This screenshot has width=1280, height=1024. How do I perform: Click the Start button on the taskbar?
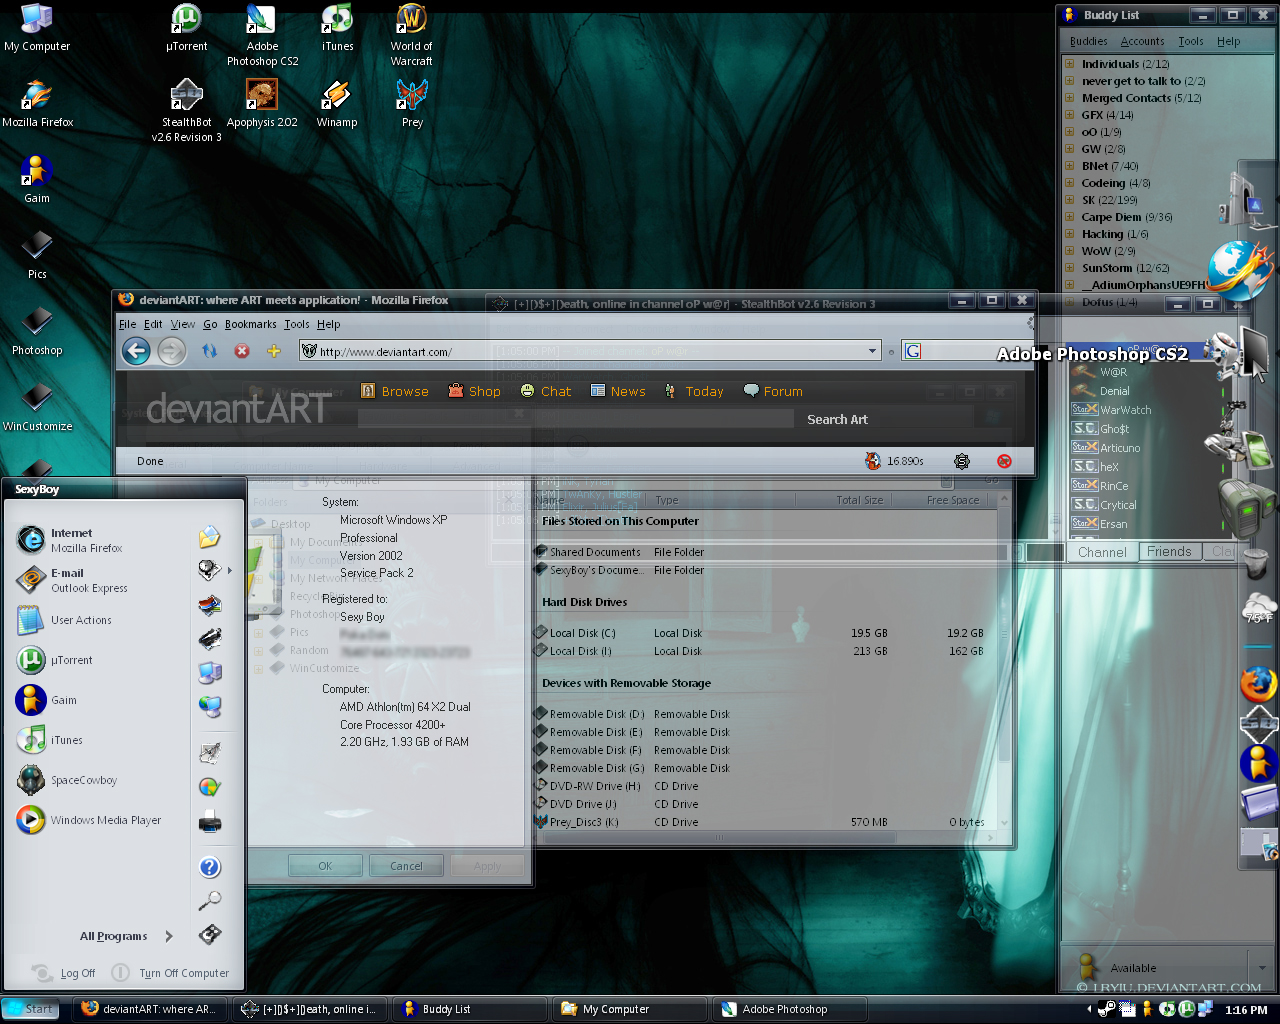(29, 1009)
